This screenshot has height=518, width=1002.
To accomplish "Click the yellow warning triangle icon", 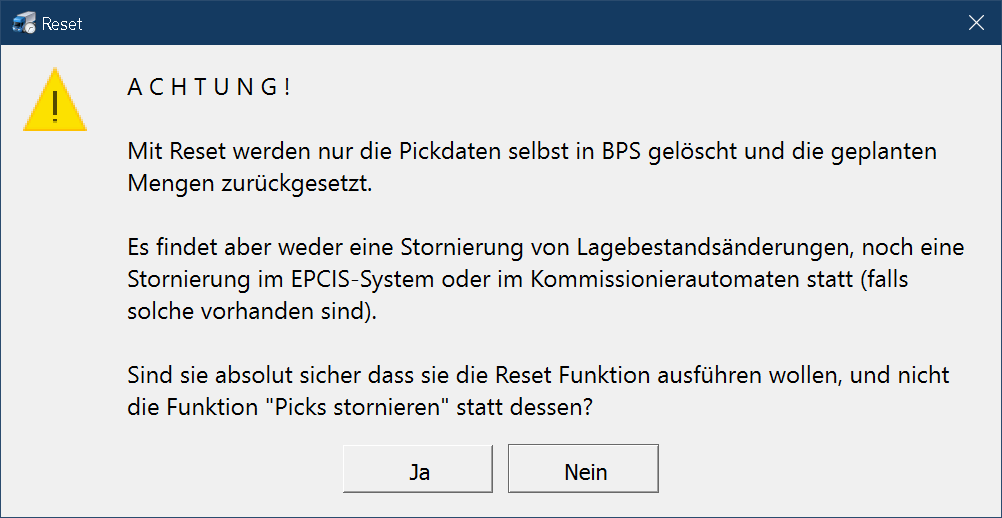I will tap(55, 100).
